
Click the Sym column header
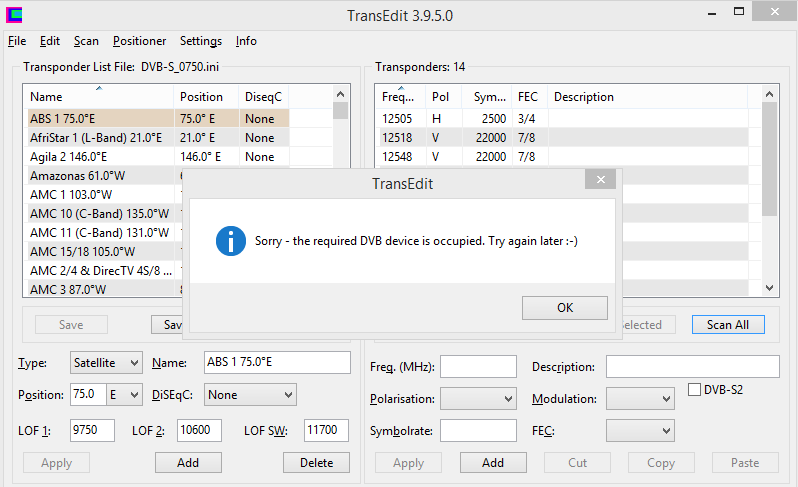coord(487,97)
